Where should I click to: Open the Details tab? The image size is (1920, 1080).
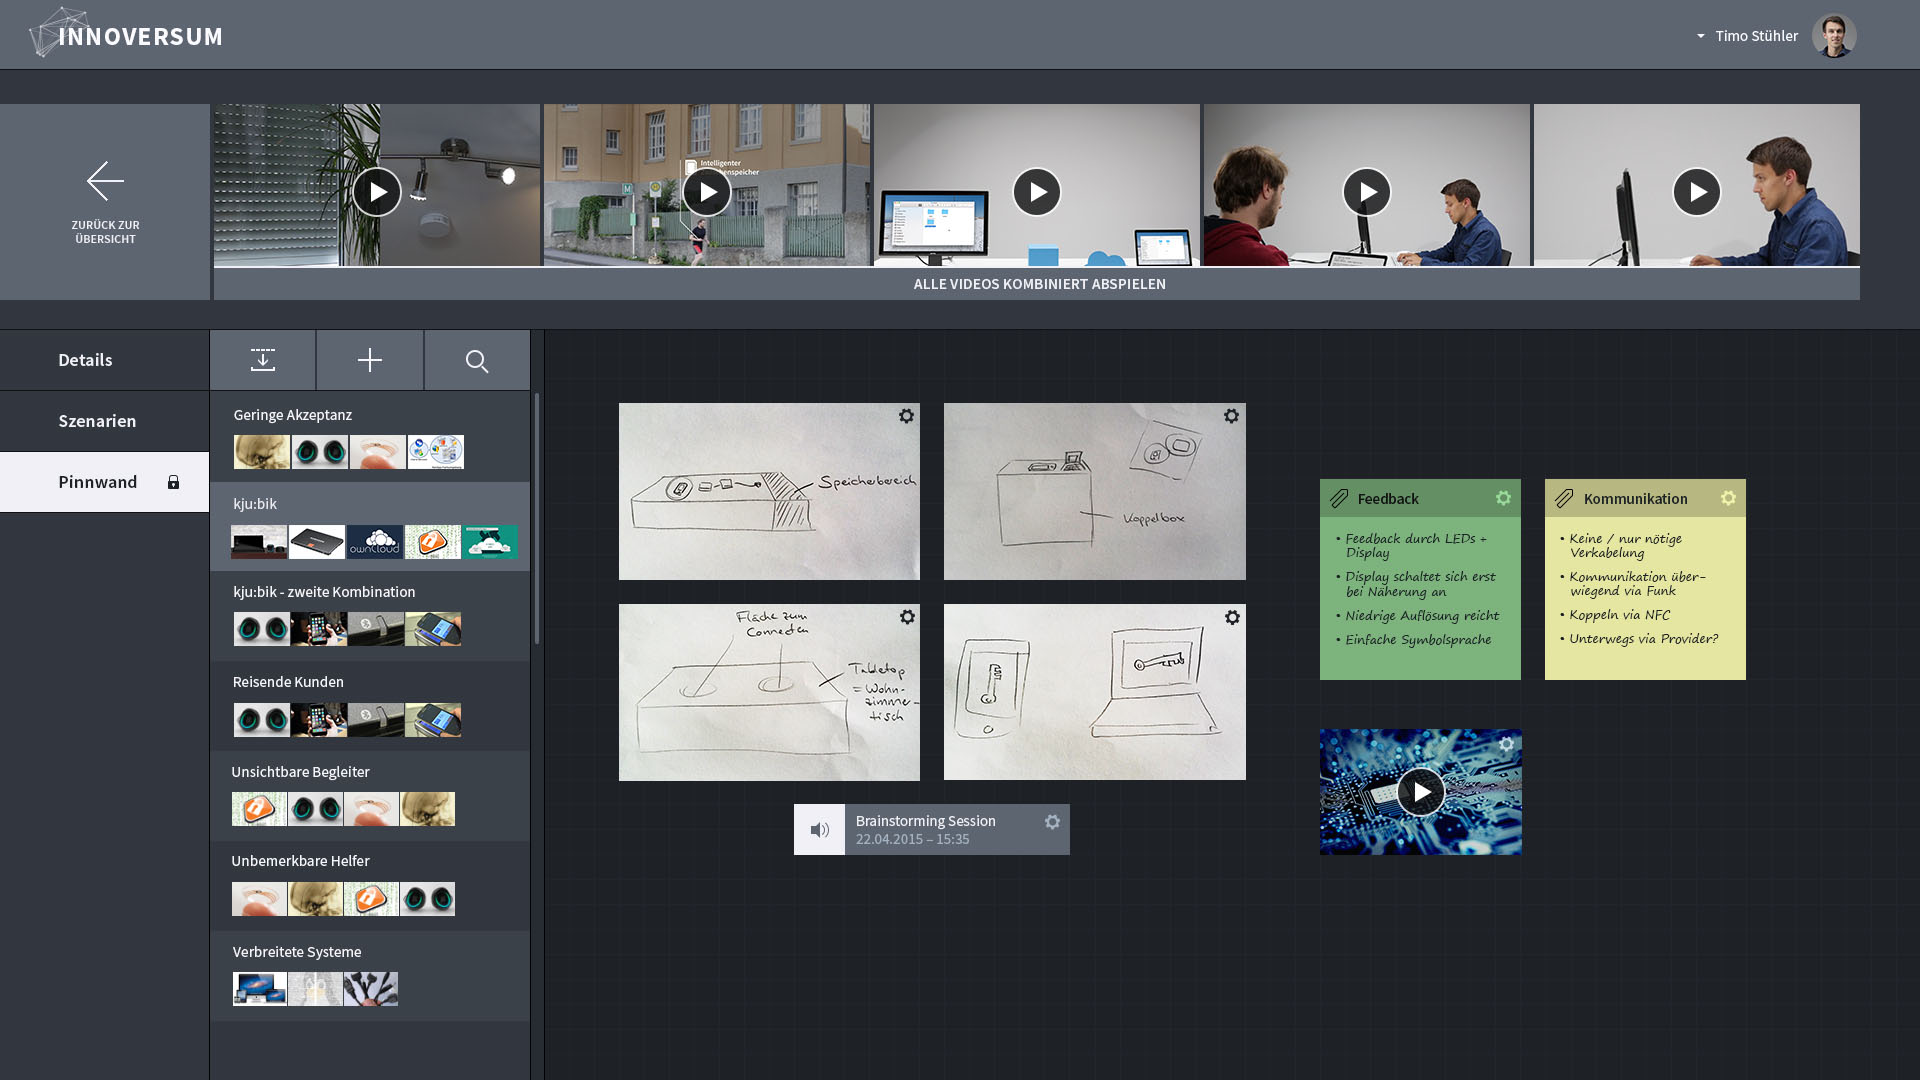[85, 360]
